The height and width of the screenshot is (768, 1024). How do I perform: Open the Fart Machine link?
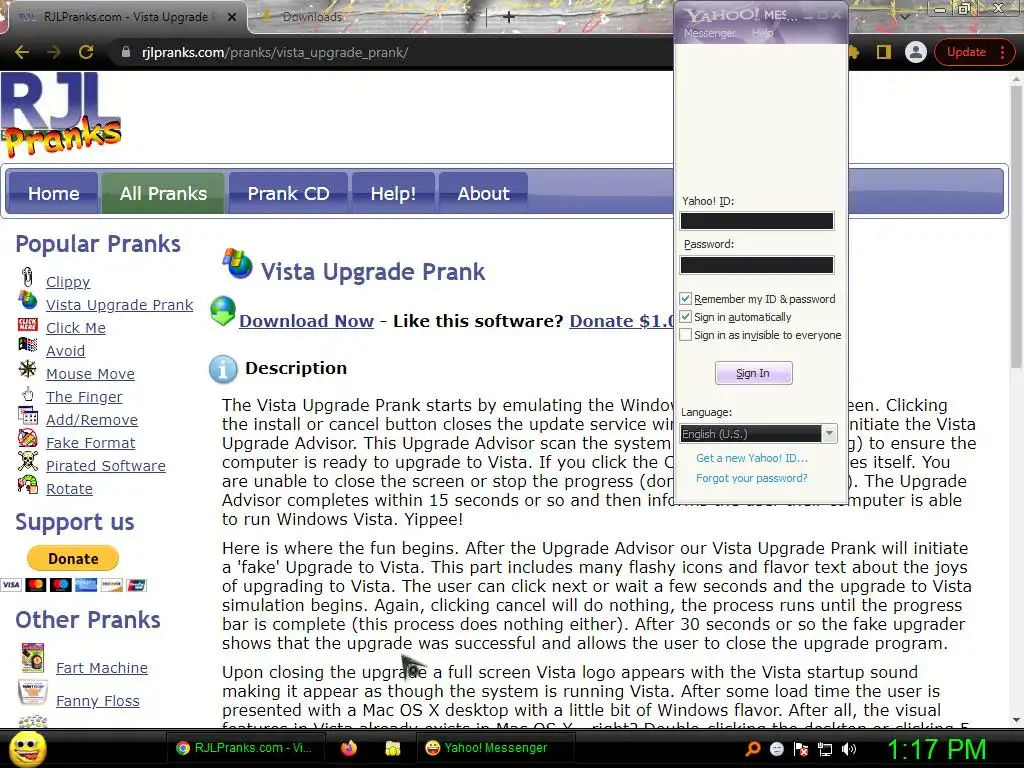[102, 668]
